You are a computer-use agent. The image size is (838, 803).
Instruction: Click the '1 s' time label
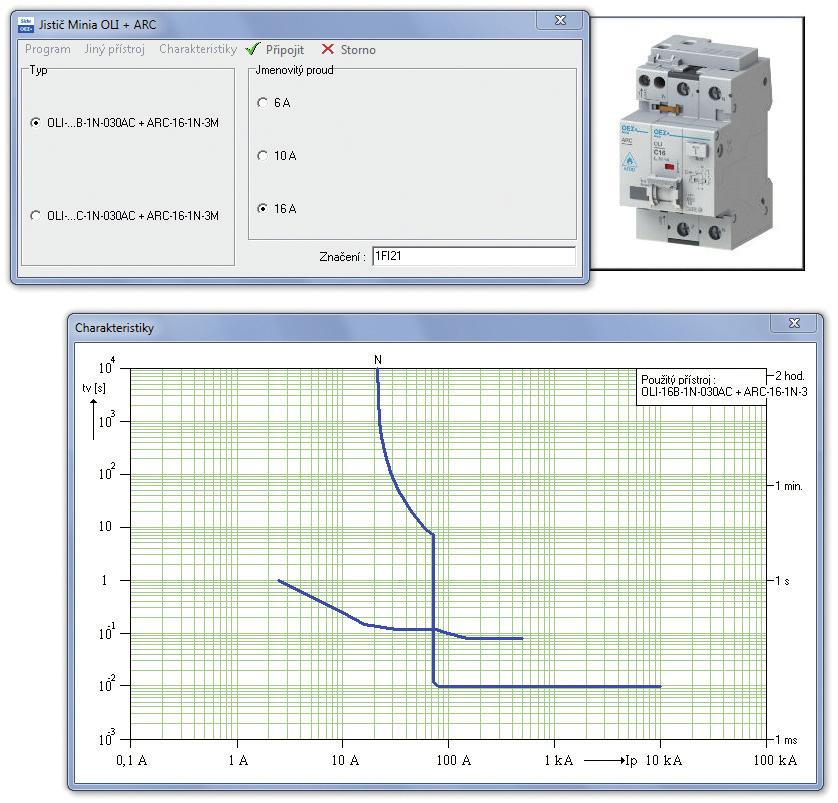[x=782, y=581]
